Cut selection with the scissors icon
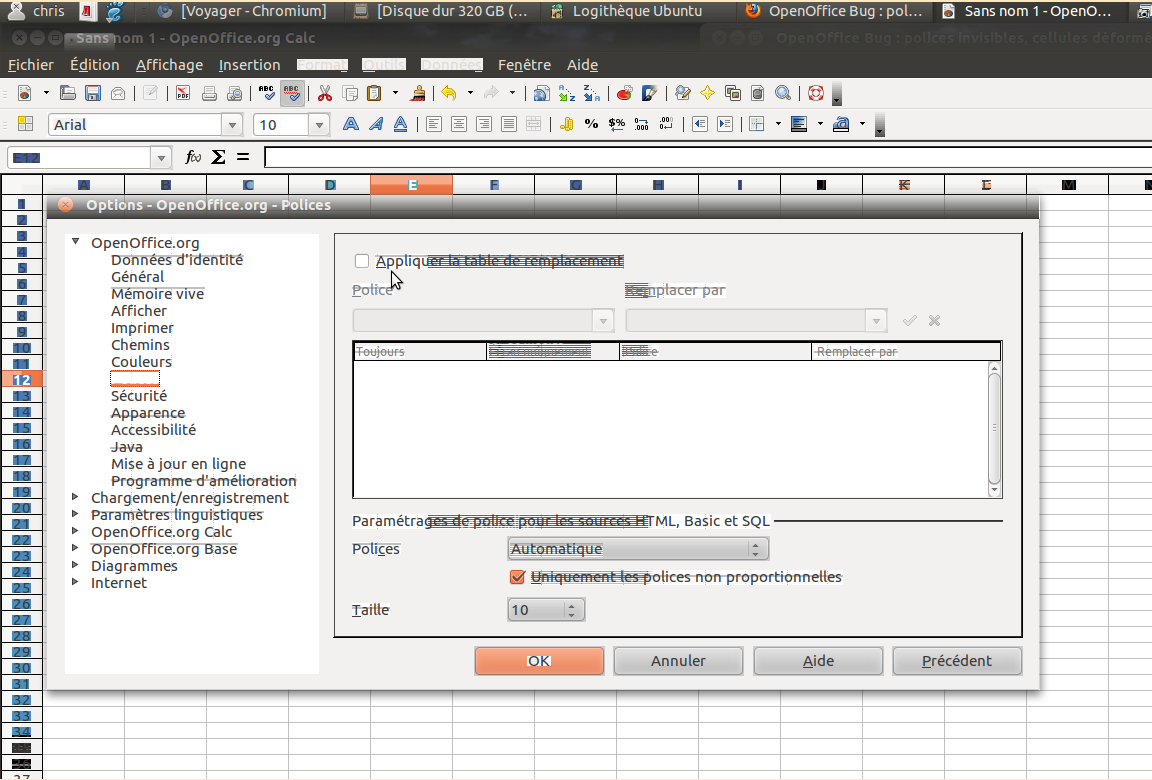 point(324,93)
